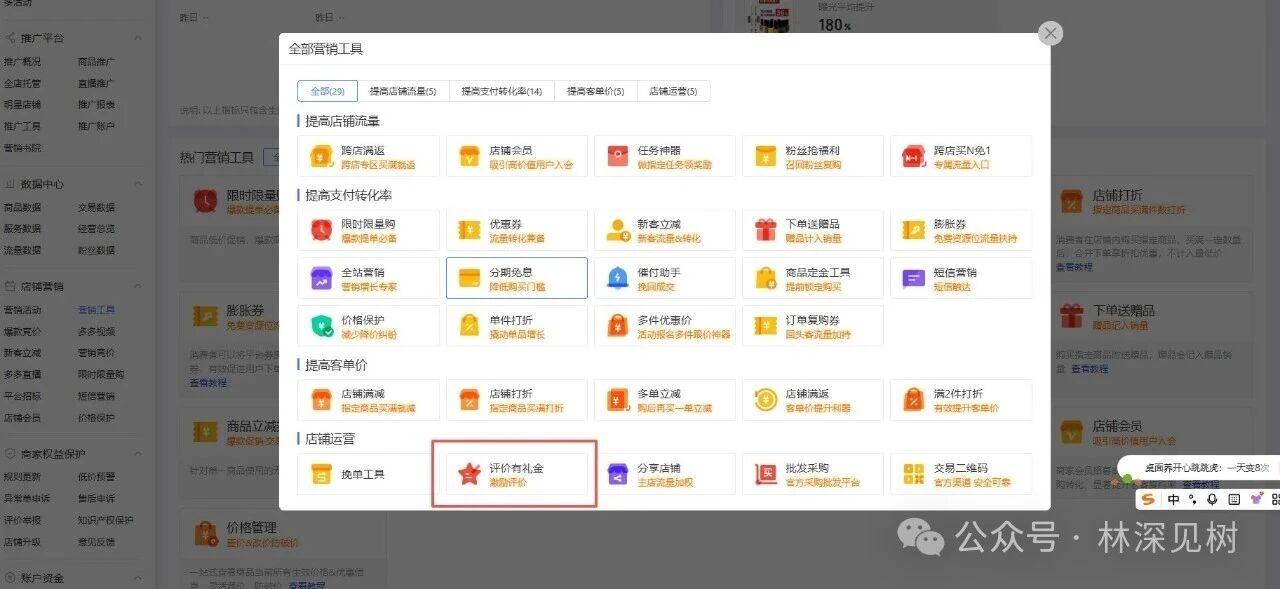Open the 评价有礼金 star icon tool
The image size is (1280, 589).
point(468,474)
